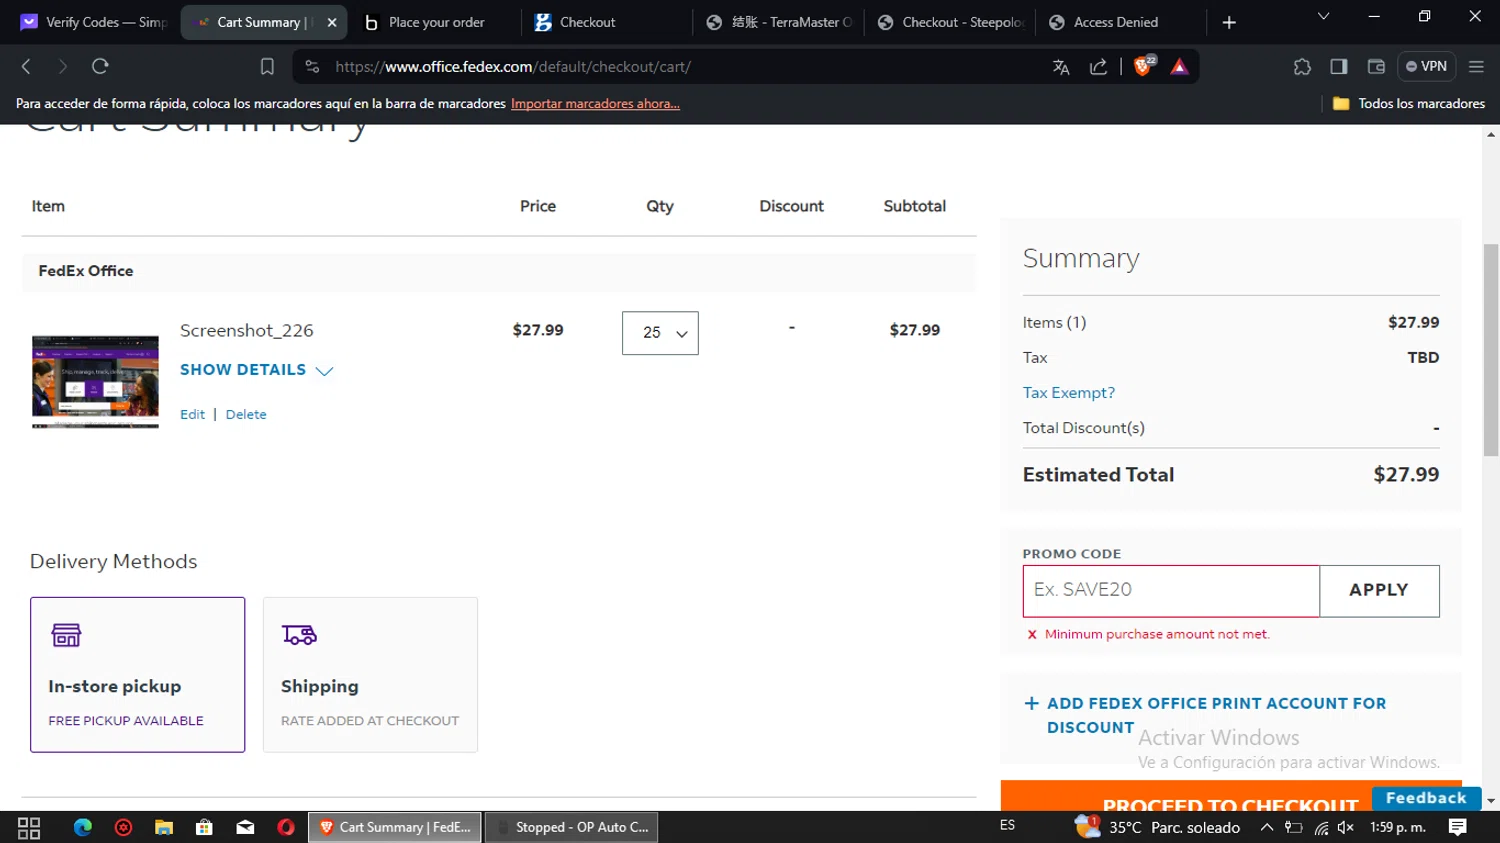The height and width of the screenshot is (843, 1500).
Task: Click the Brave Rewards triangle icon
Action: 1179,67
